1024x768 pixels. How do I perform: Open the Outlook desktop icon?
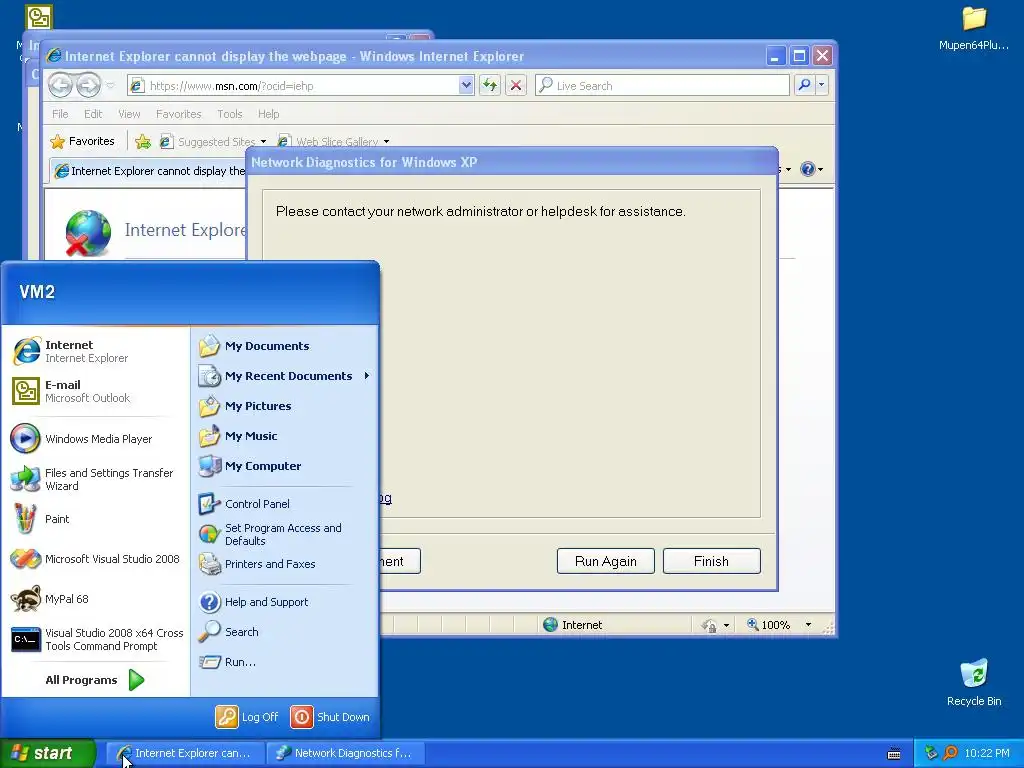(38, 17)
